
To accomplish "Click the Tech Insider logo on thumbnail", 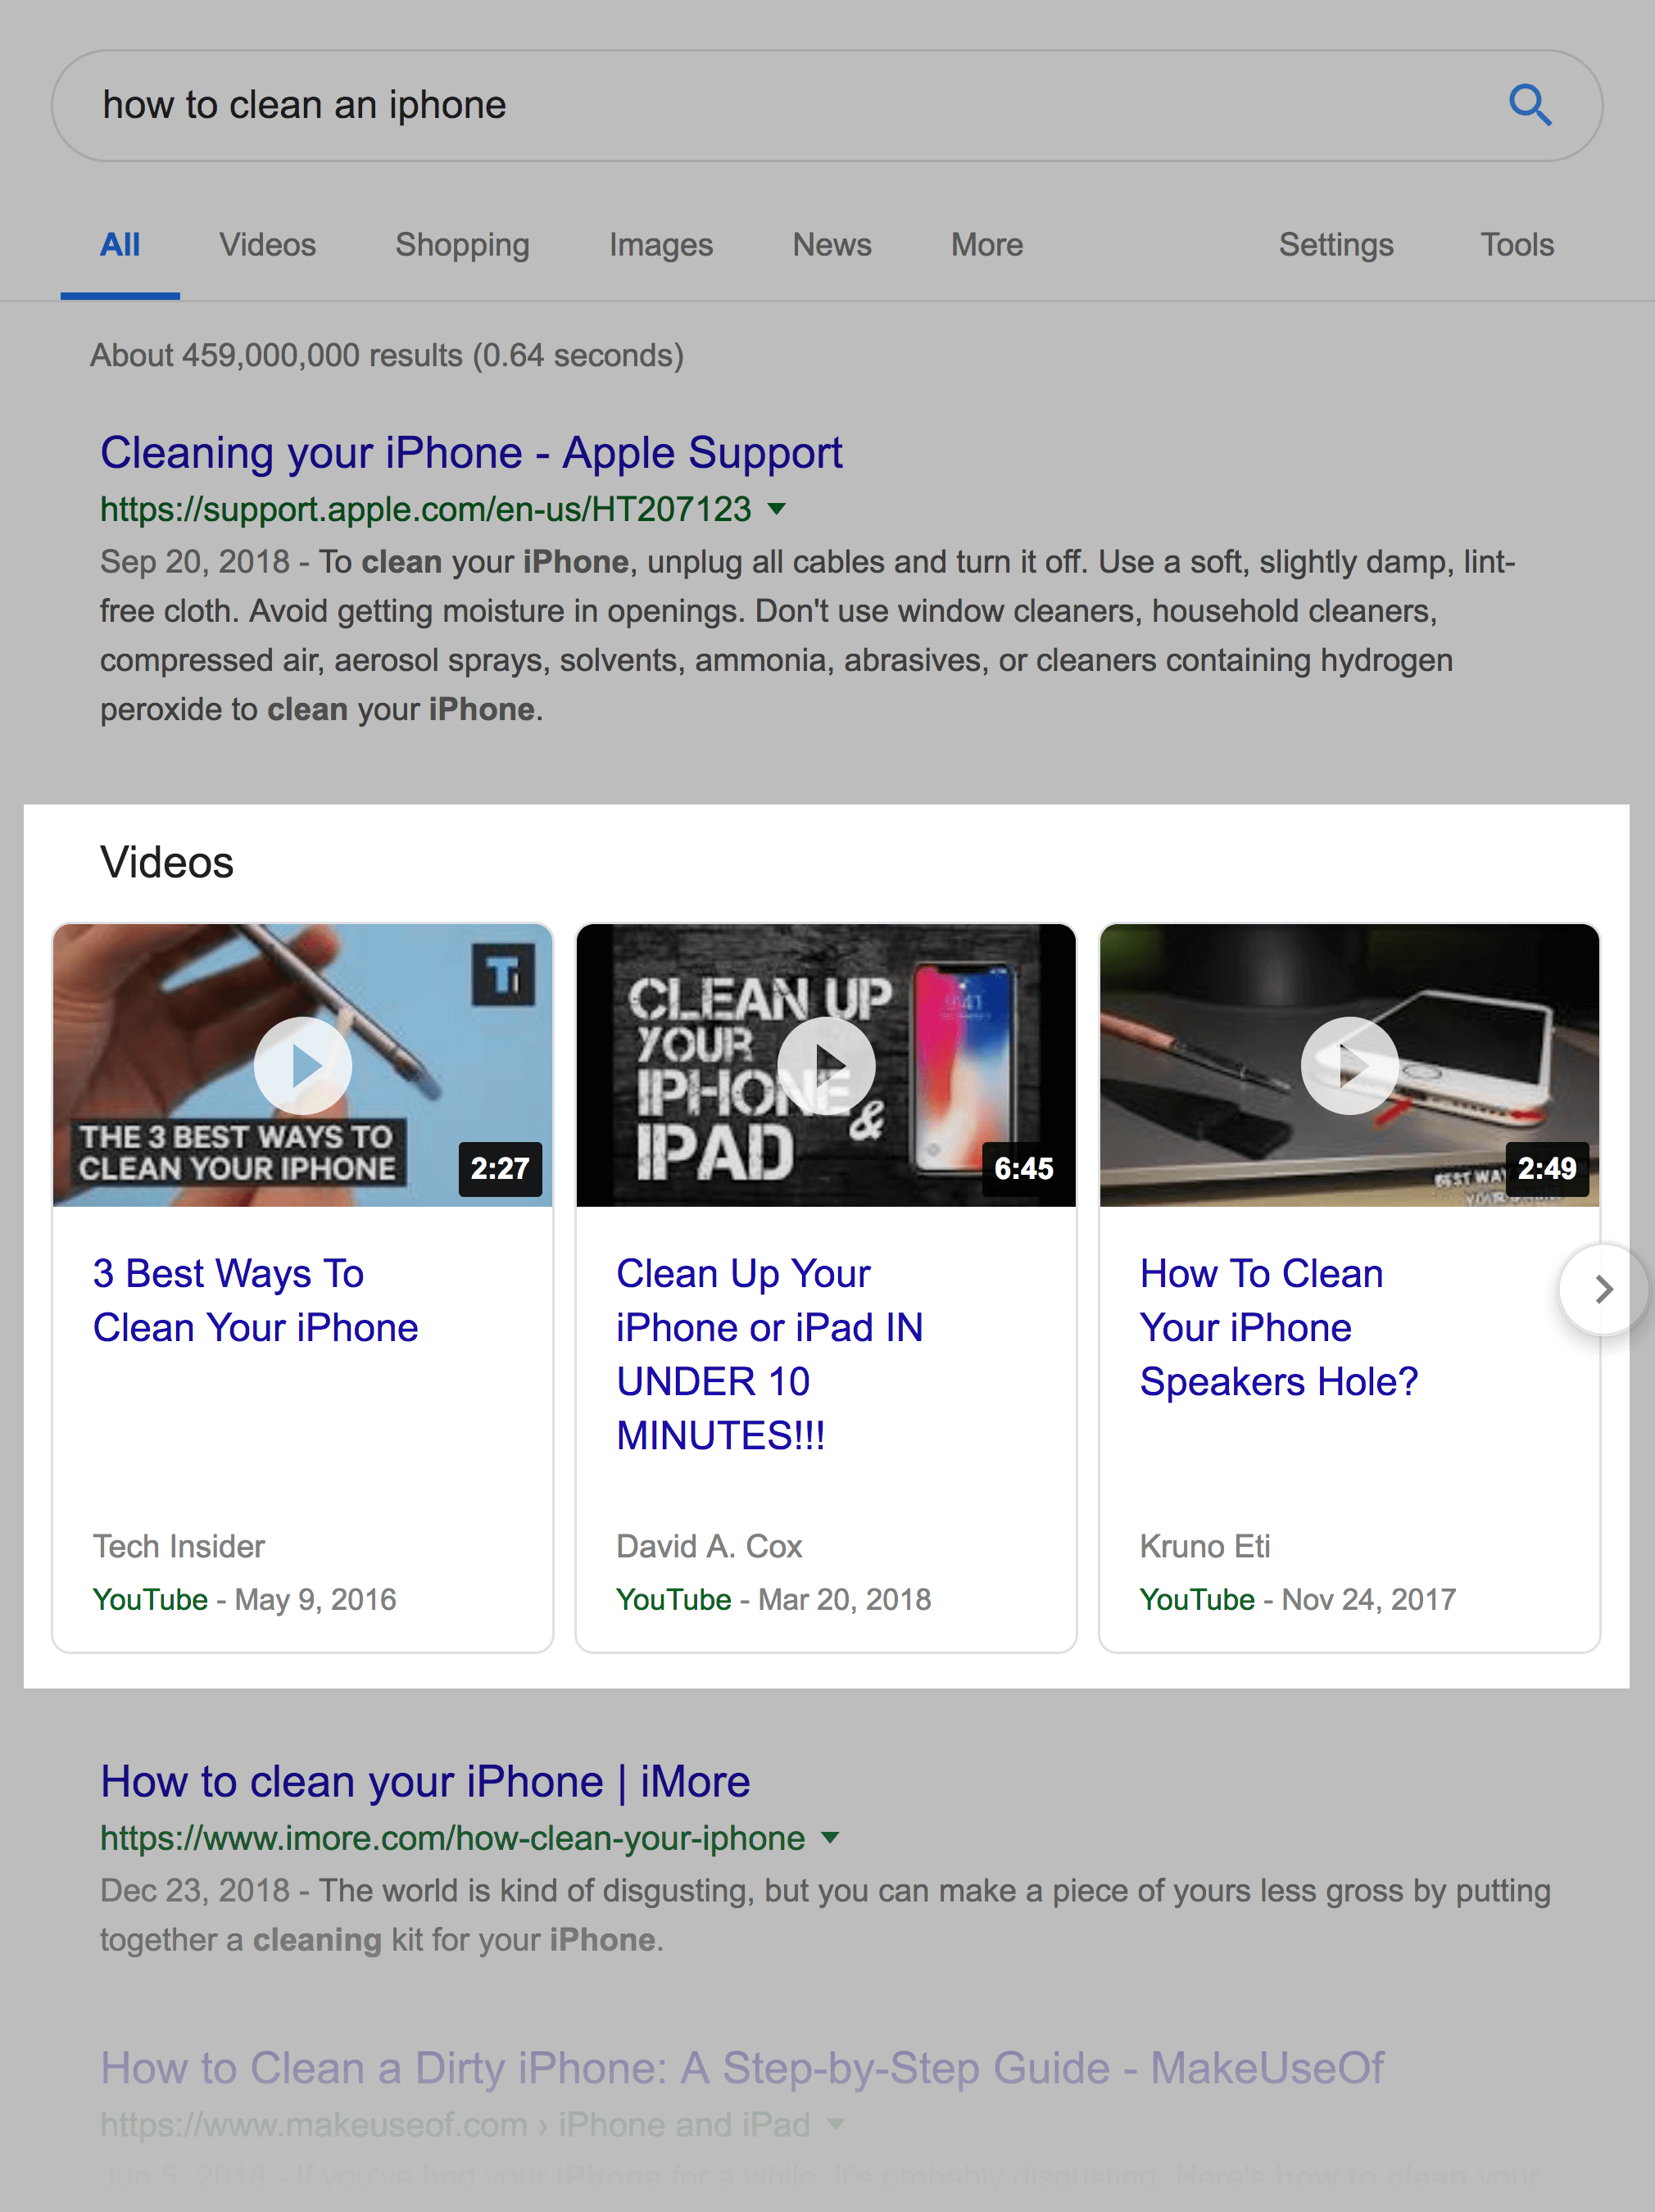I will click(x=503, y=974).
